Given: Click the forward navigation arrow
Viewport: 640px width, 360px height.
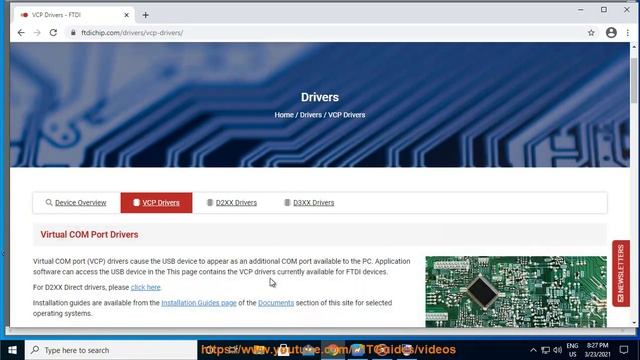Looking at the screenshot, I should tap(37, 33).
